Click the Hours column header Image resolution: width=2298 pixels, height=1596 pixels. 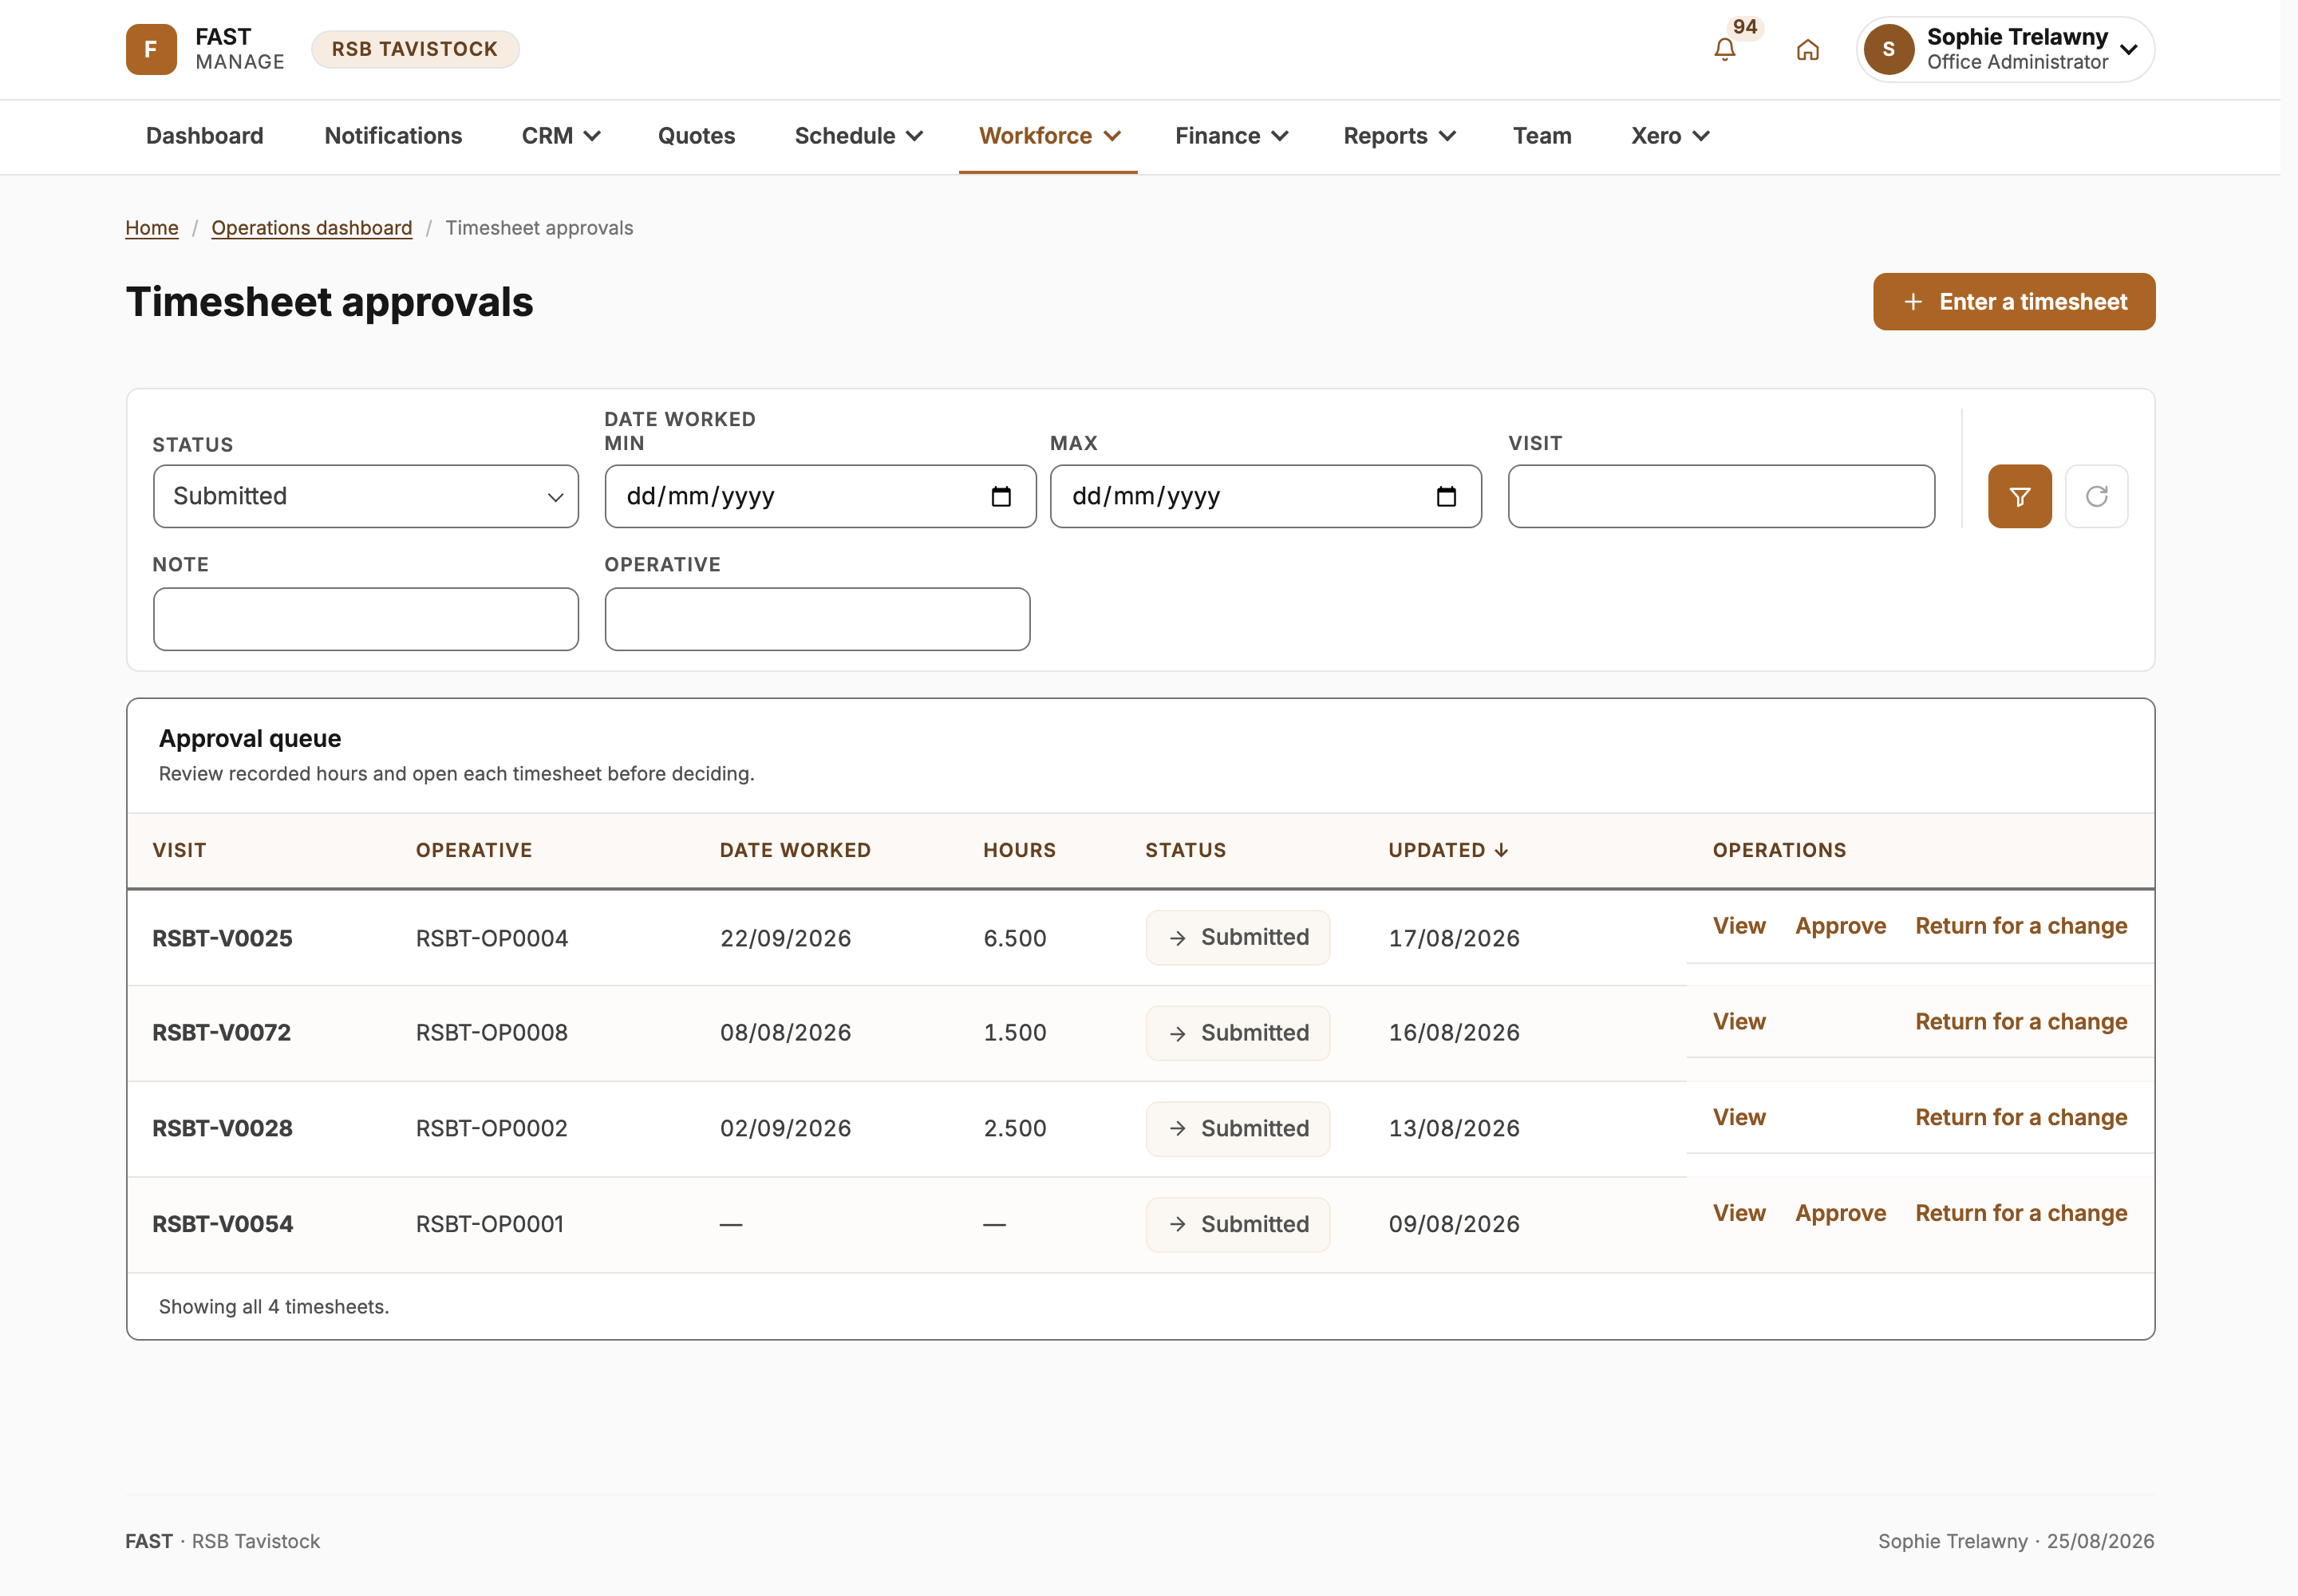point(1019,850)
